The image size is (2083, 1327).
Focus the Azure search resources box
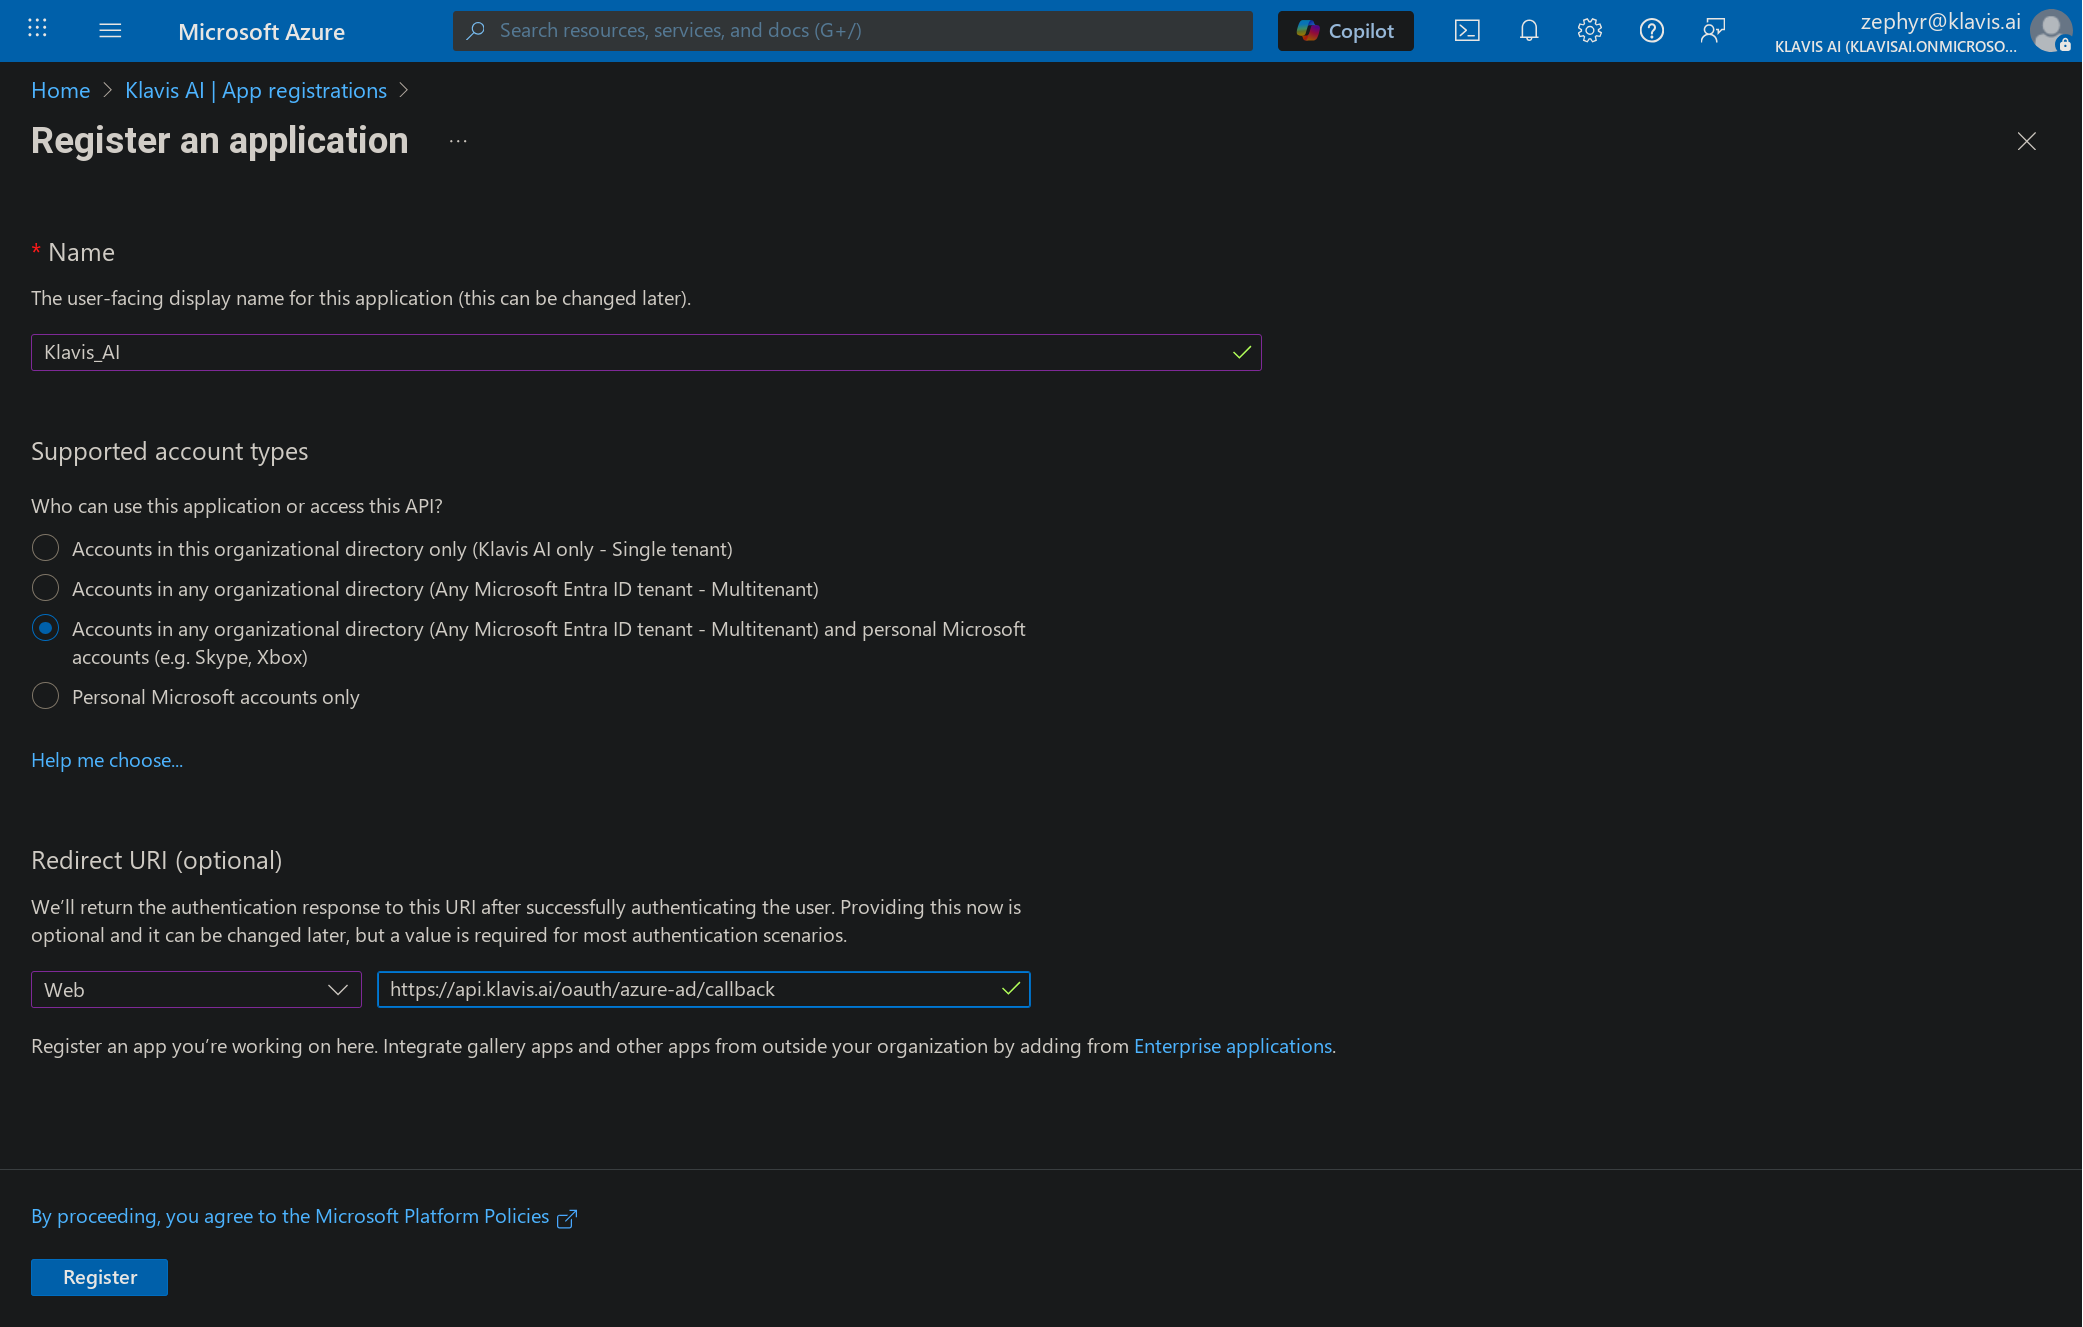pyautogui.click(x=852, y=31)
